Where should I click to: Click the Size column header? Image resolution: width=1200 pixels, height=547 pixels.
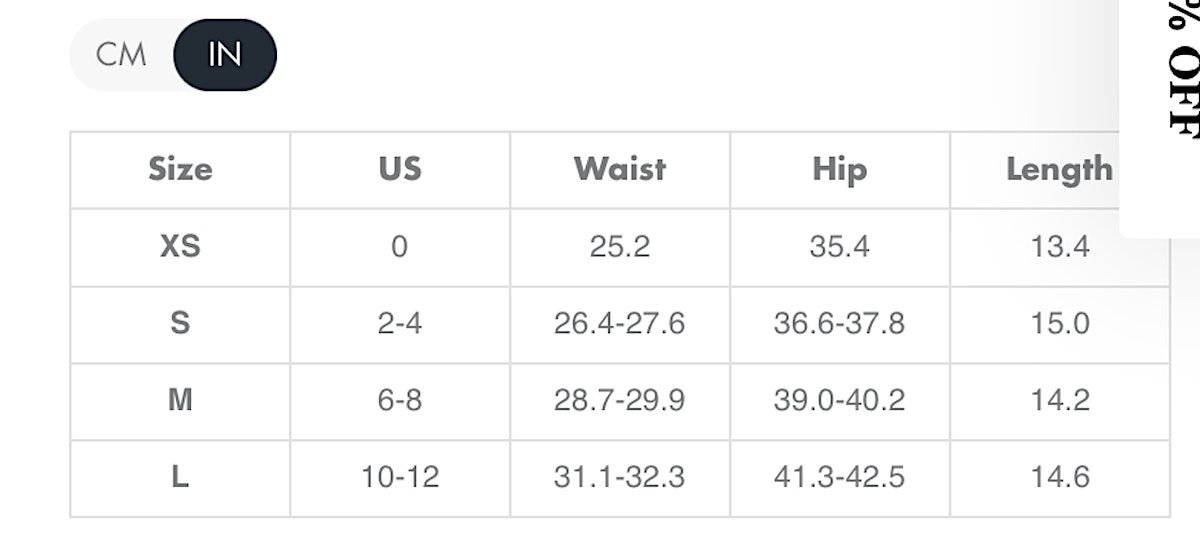(180, 169)
